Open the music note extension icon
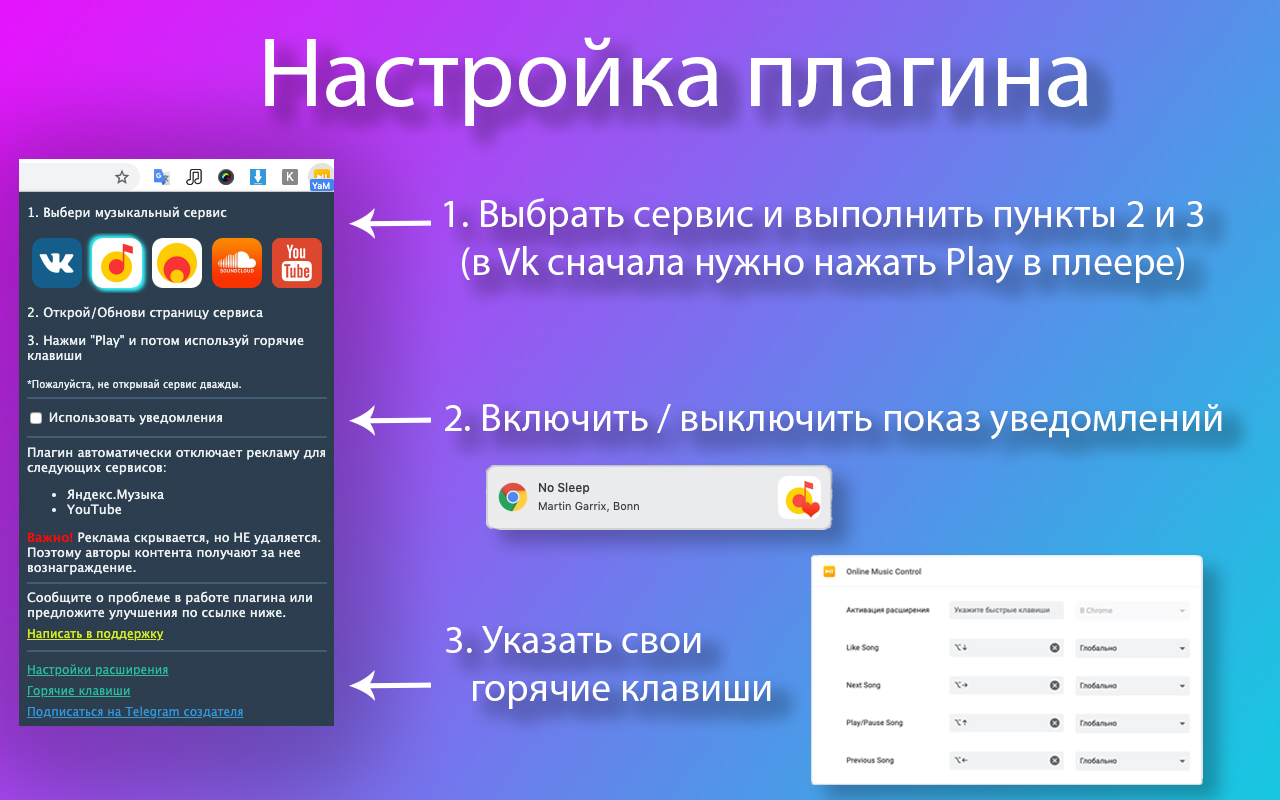This screenshot has width=1280, height=800. 194,177
